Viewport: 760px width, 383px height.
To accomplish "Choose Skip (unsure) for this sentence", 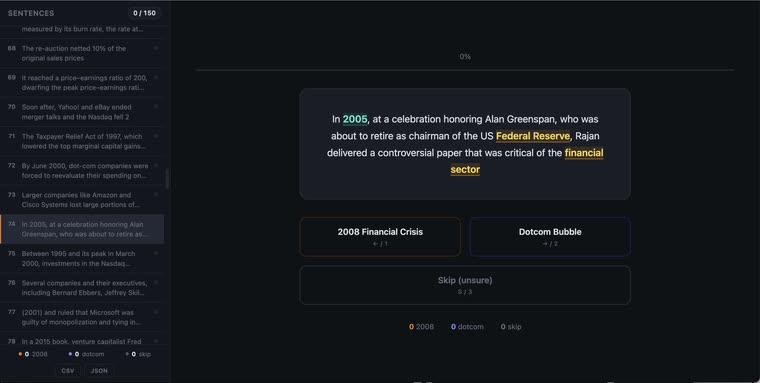I will tap(465, 285).
